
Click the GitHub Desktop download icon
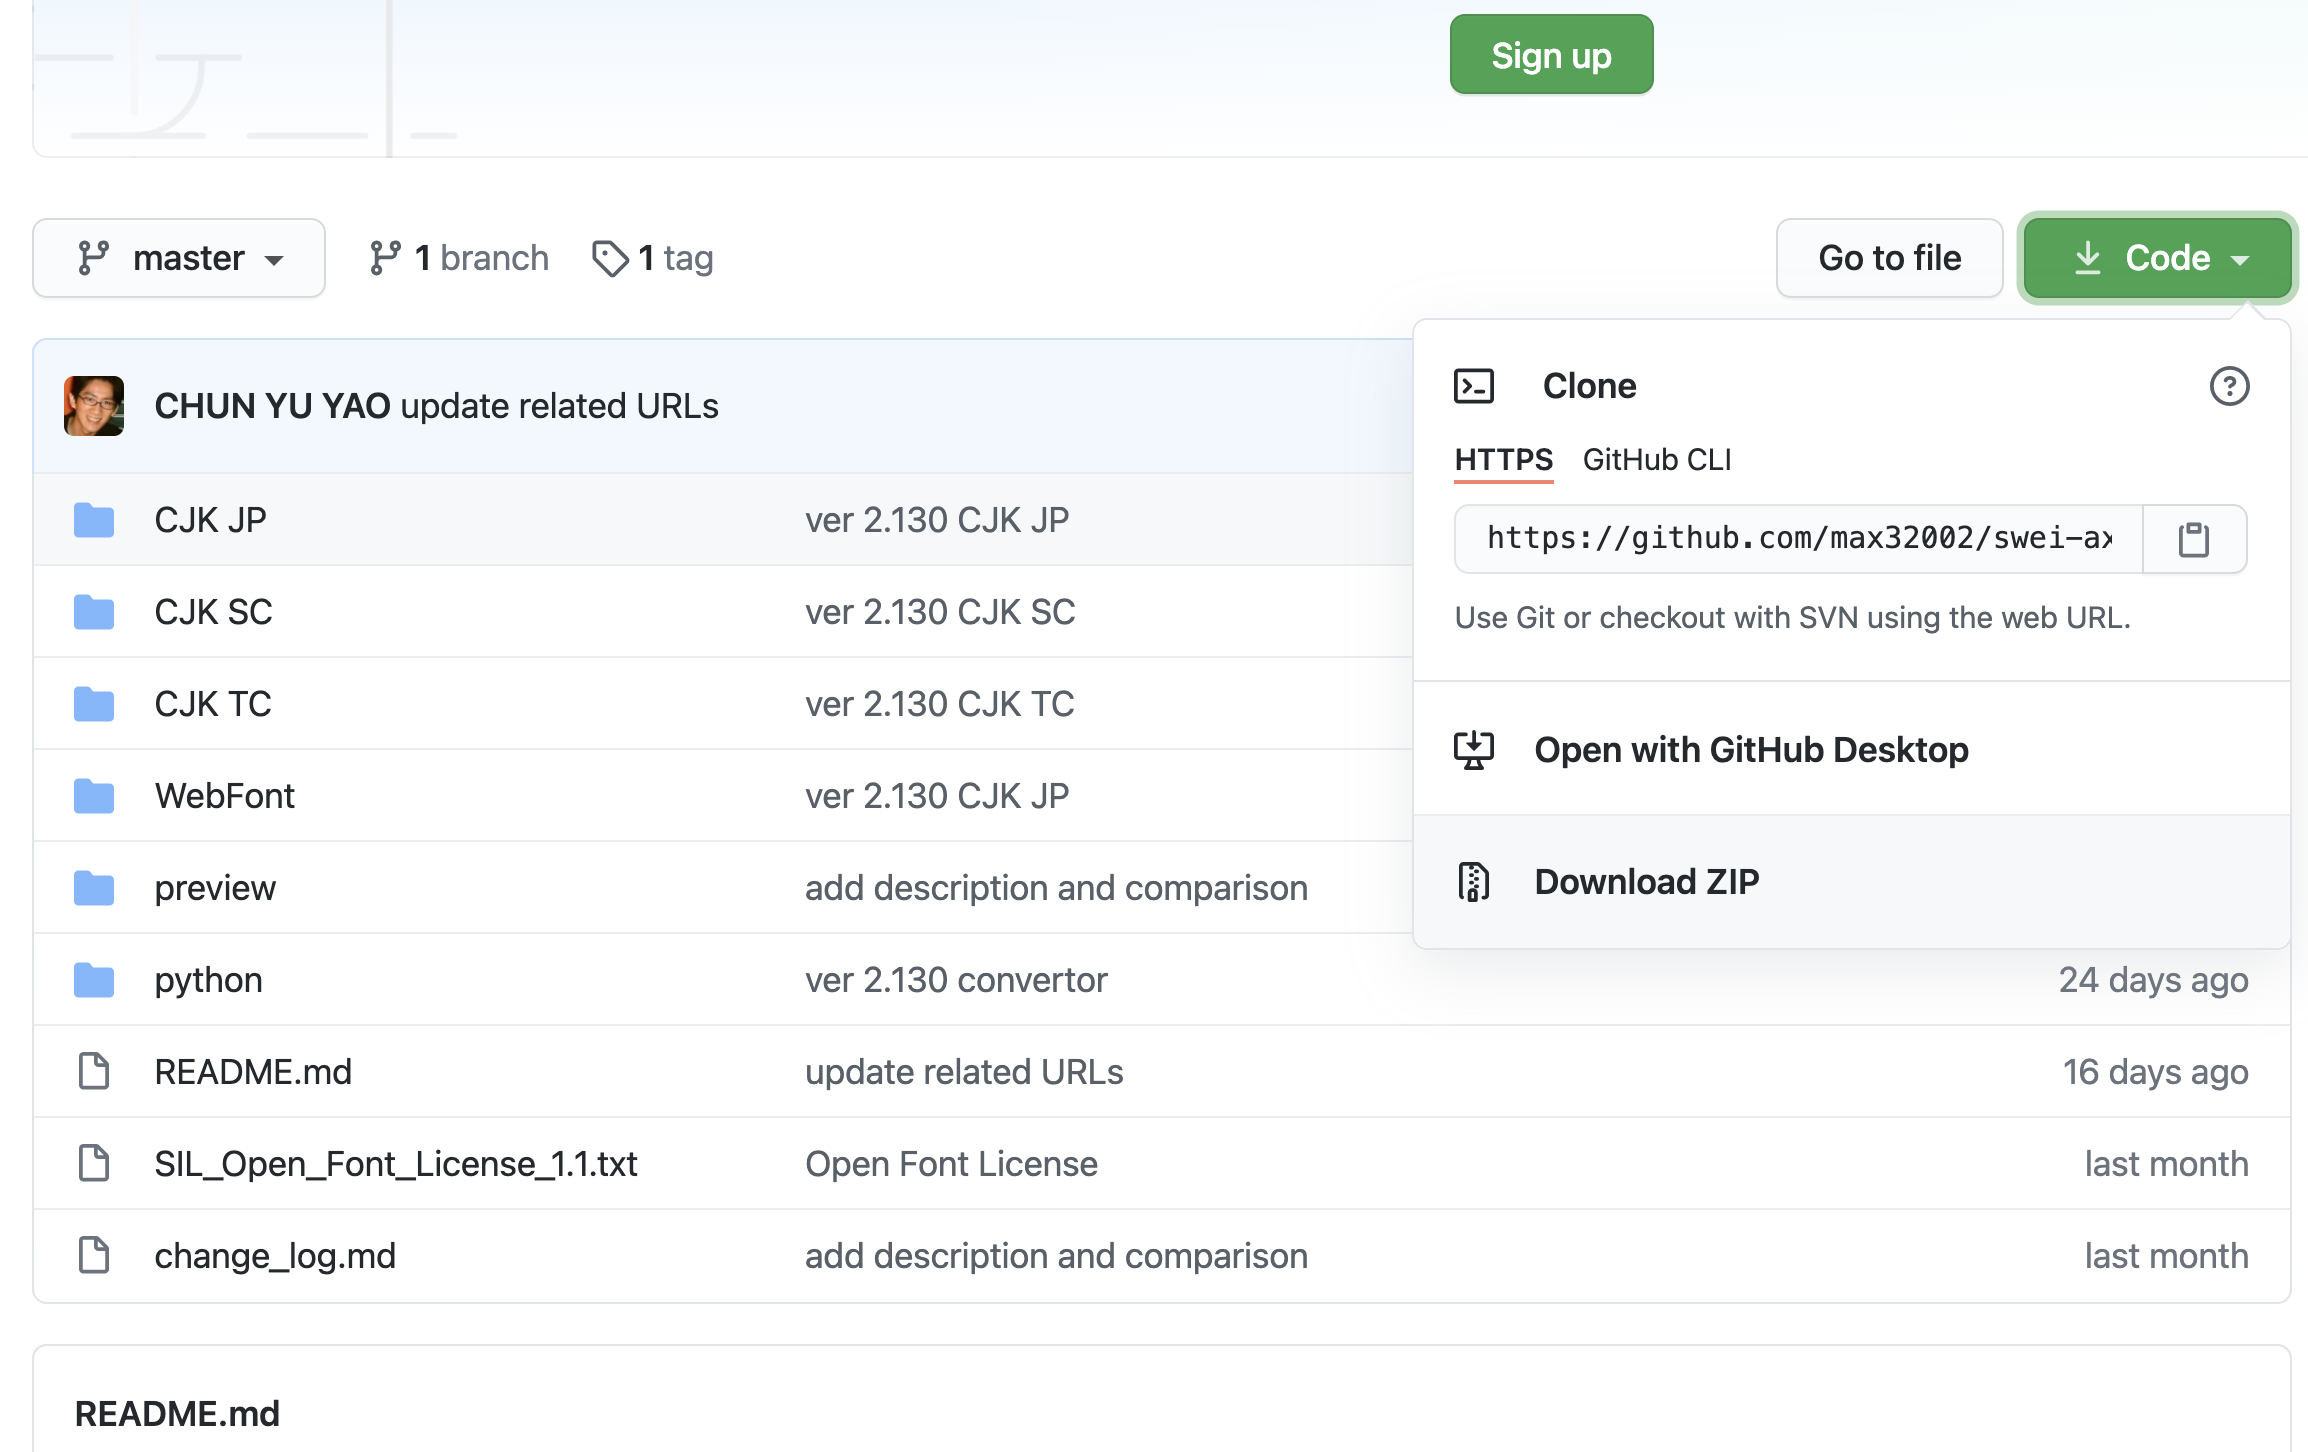1473,750
